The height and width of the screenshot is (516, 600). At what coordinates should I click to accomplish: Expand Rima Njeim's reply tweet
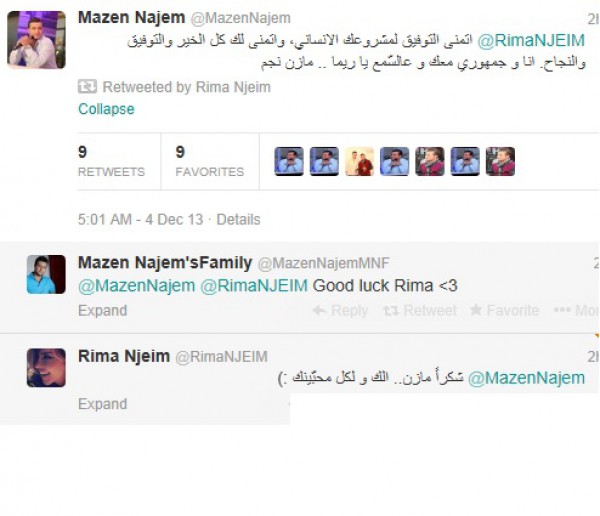click(x=103, y=404)
